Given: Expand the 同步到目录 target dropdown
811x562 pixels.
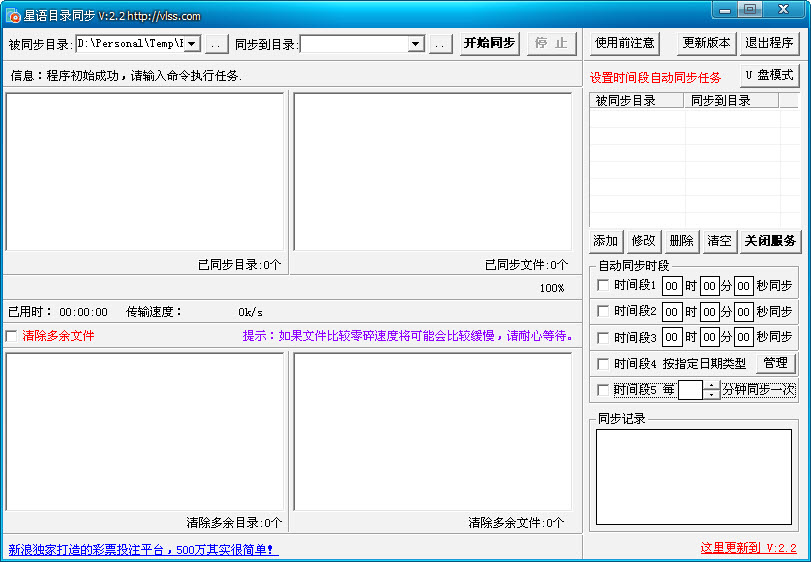Looking at the screenshot, I should 416,44.
